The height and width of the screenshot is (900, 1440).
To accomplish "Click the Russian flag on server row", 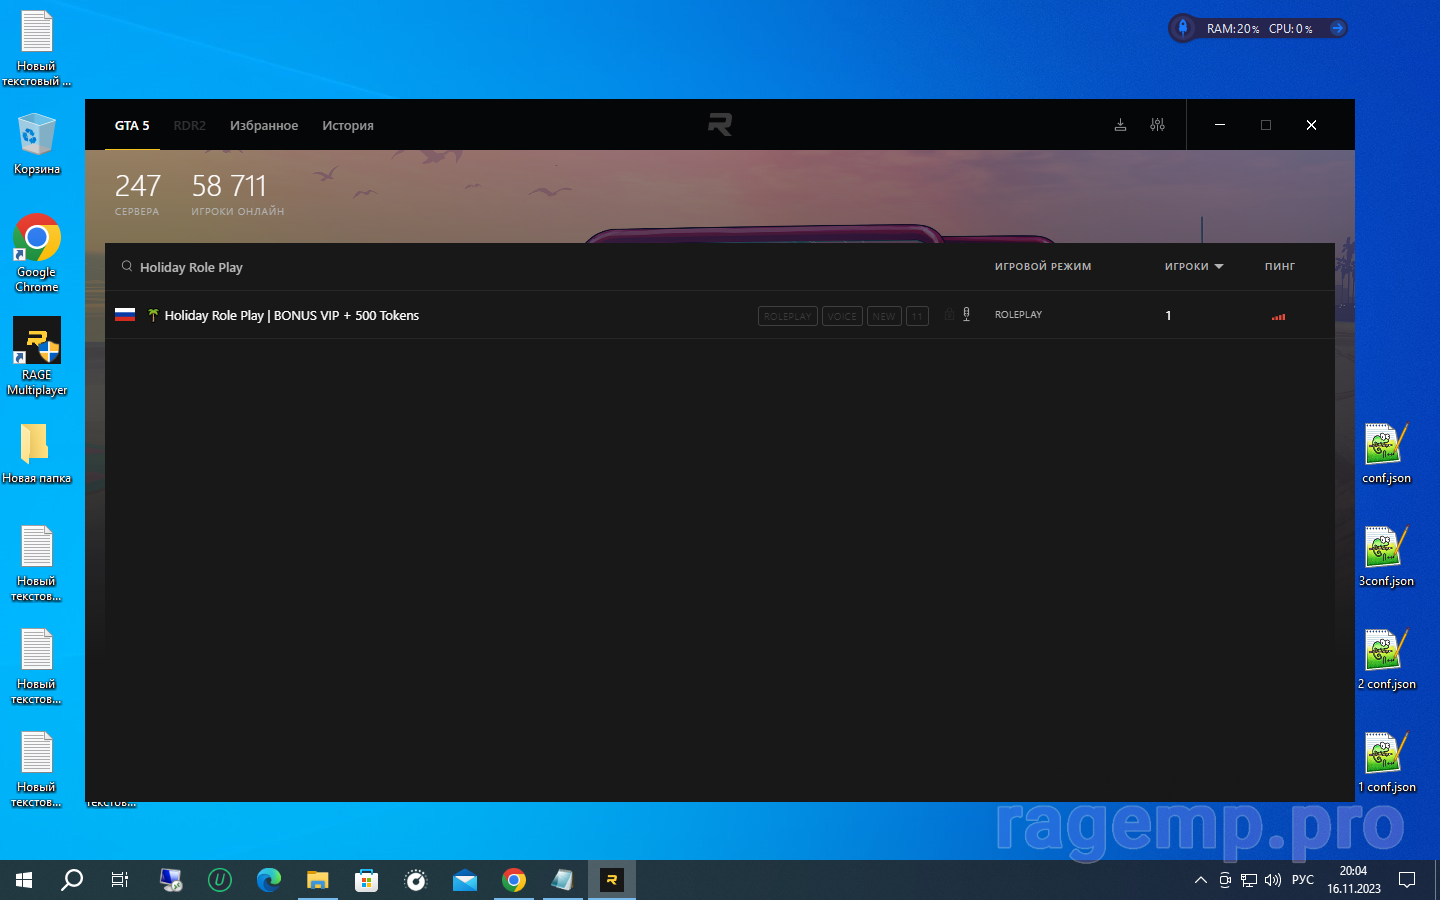I will [125, 315].
